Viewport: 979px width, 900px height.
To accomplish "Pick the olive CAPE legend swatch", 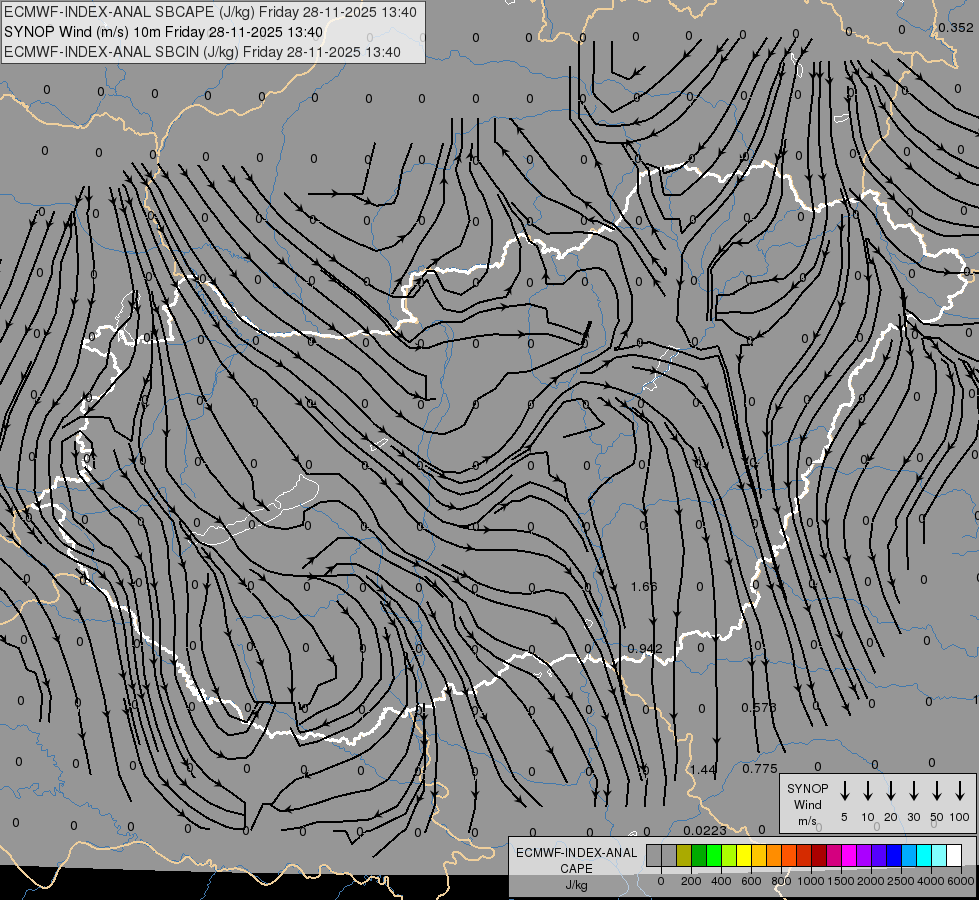I will click(x=684, y=855).
